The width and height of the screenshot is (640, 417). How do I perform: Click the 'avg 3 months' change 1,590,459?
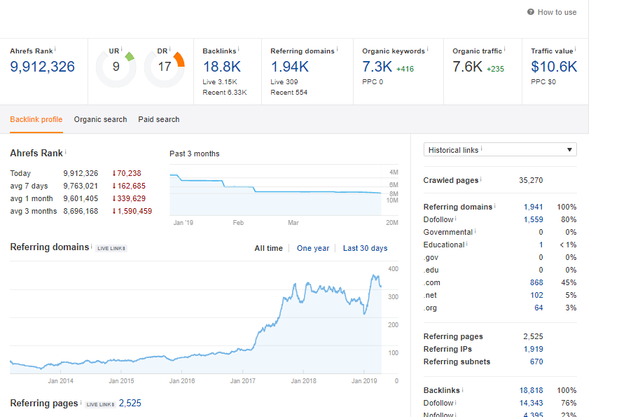pos(132,211)
